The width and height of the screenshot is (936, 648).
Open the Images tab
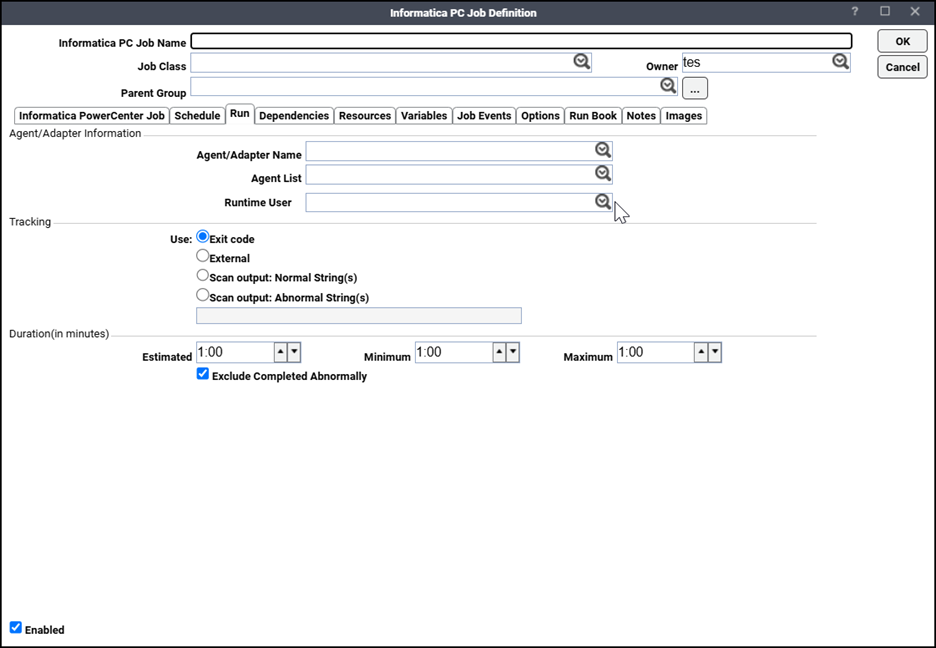click(683, 116)
